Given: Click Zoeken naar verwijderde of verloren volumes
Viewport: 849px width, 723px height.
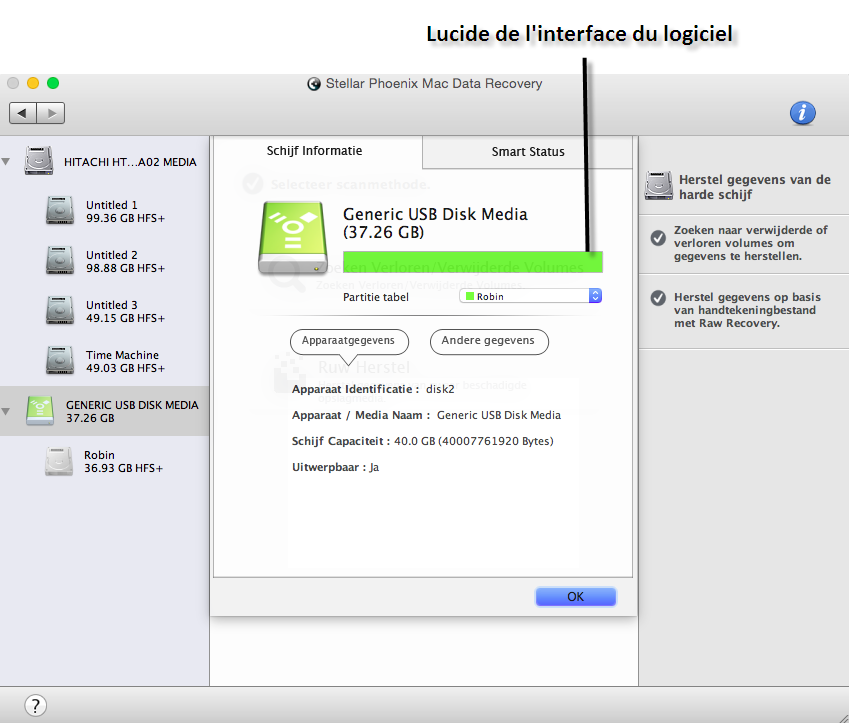Looking at the screenshot, I should [x=750, y=243].
